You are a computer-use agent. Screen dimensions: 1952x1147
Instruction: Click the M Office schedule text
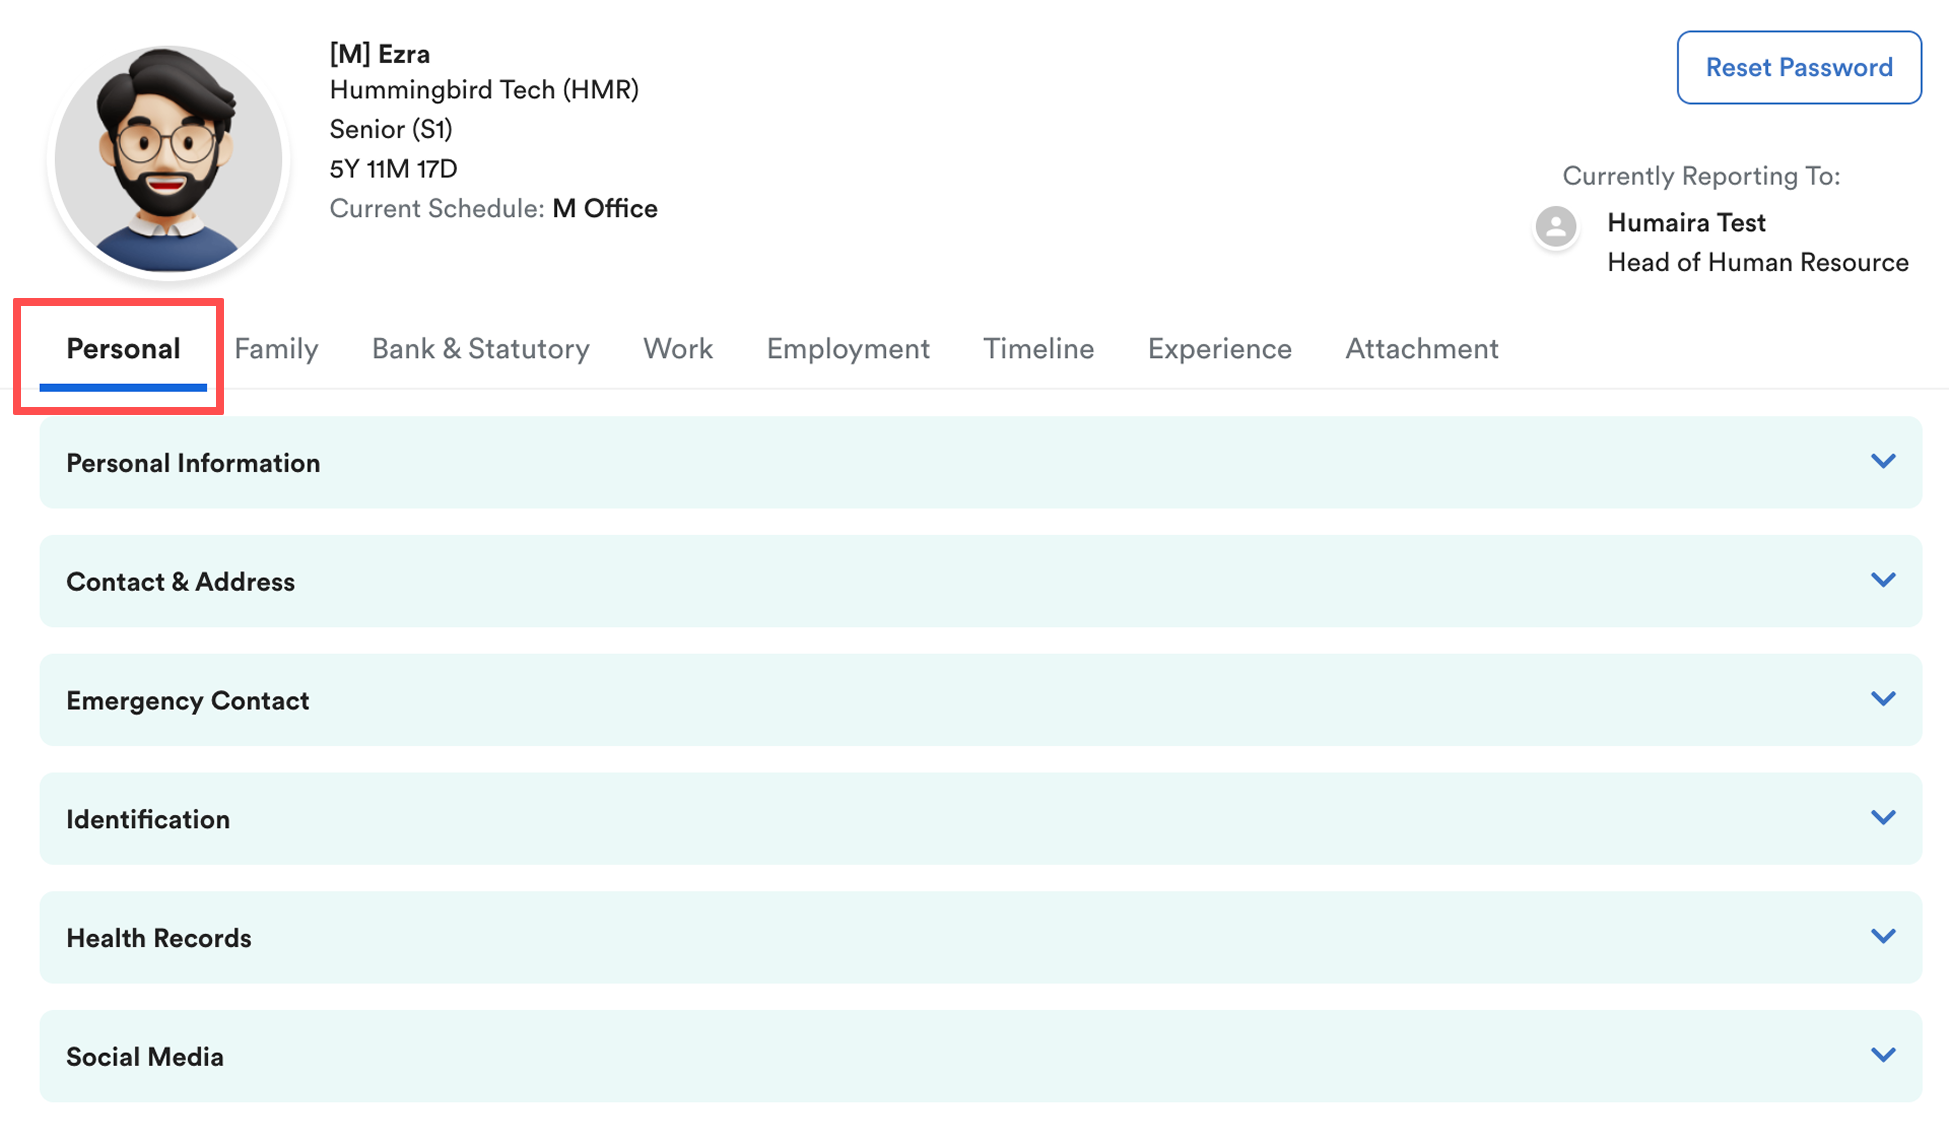pyautogui.click(x=604, y=209)
